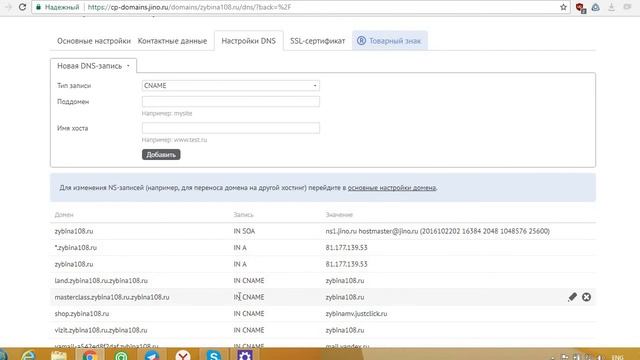This screenshot has height=360, width=640.
Task: Click the vizit.zybina108.ru.zybina108.ru entry
Action: pyautogui.click(x=101, y=330)
